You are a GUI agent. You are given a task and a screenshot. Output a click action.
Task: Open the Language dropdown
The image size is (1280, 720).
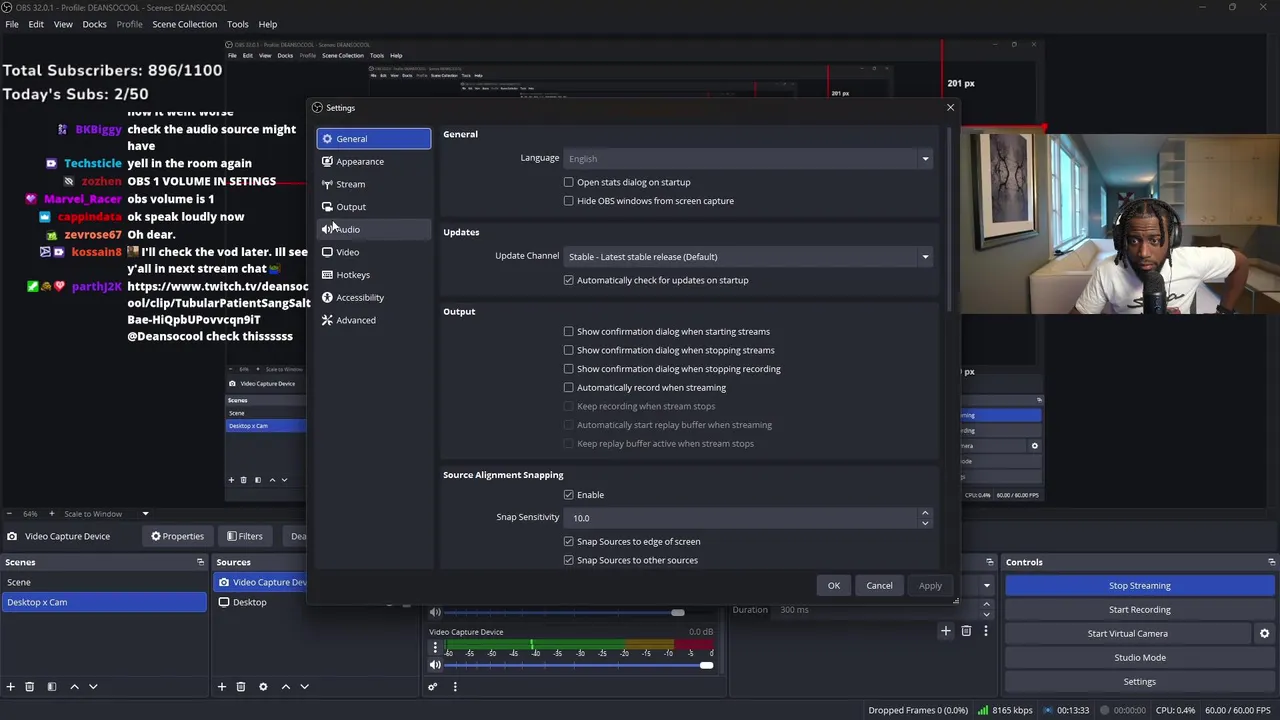749,158
